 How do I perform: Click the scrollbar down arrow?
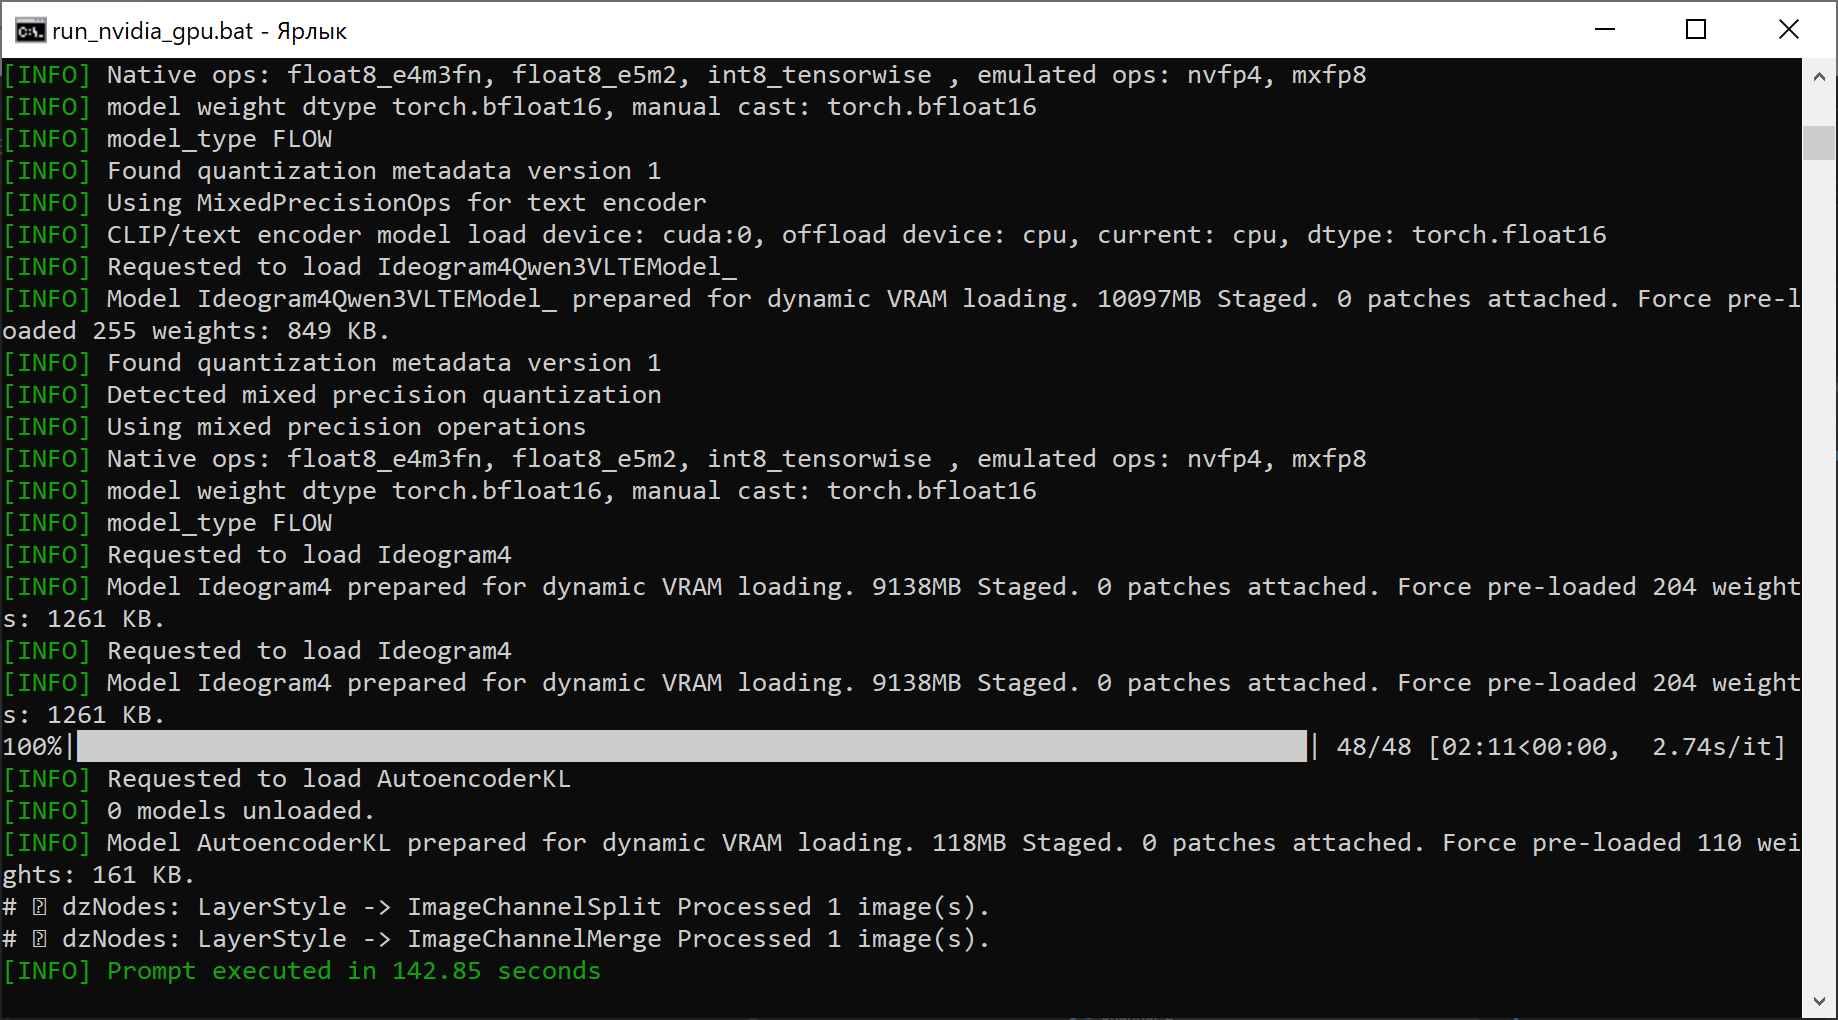pos(1819,1001)
